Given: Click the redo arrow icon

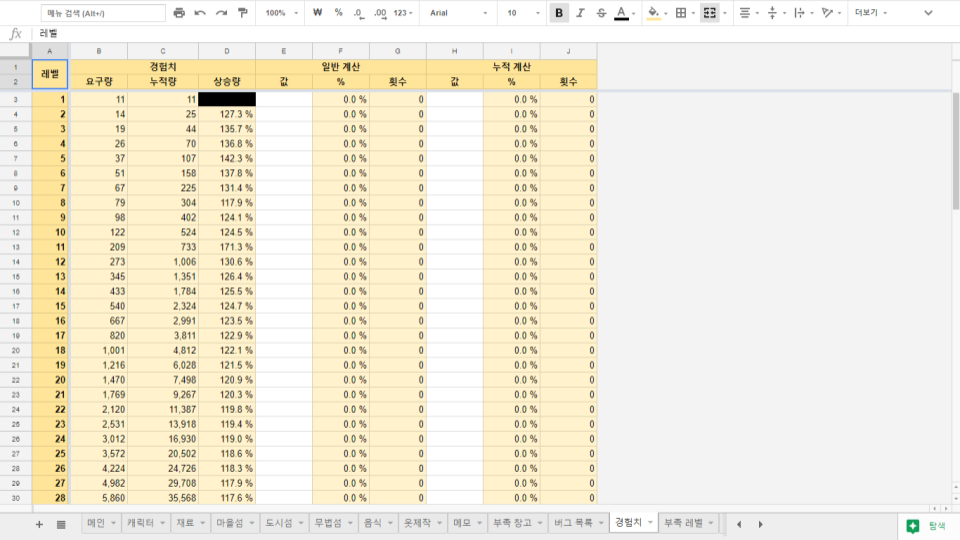Looking at the screenshot, I should (221, 13).
